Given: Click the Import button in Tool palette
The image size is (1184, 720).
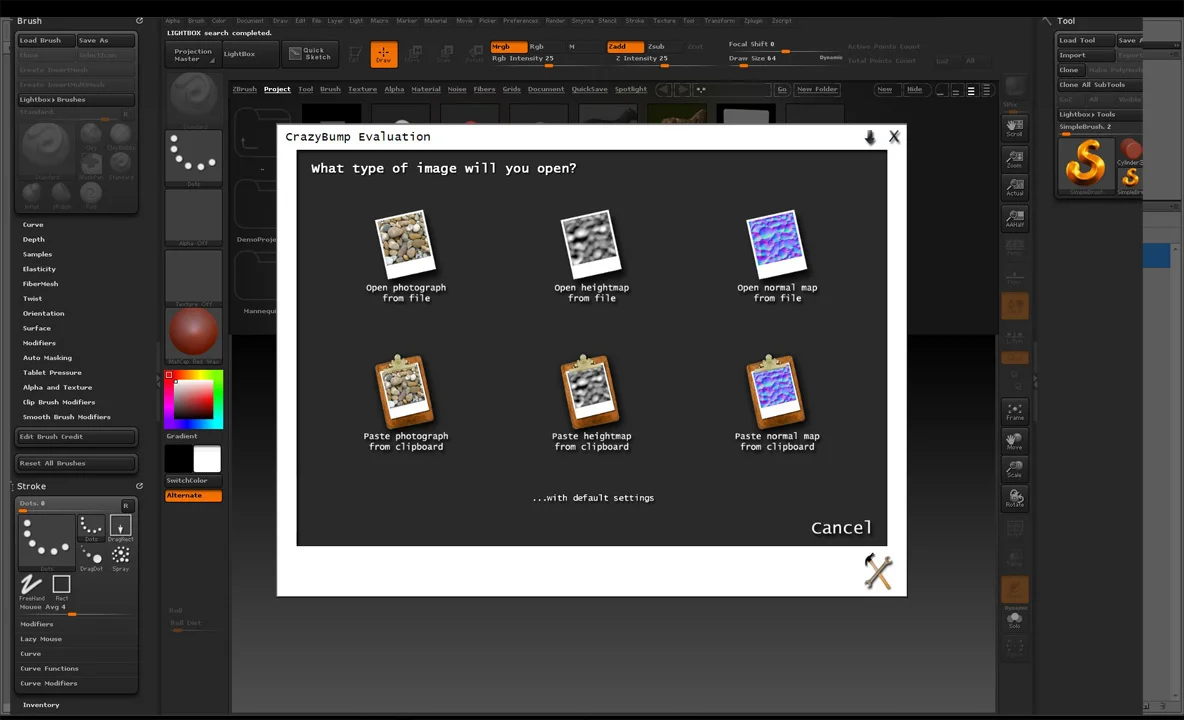Looking at the screenshot, I should [x=1085, y=55].
